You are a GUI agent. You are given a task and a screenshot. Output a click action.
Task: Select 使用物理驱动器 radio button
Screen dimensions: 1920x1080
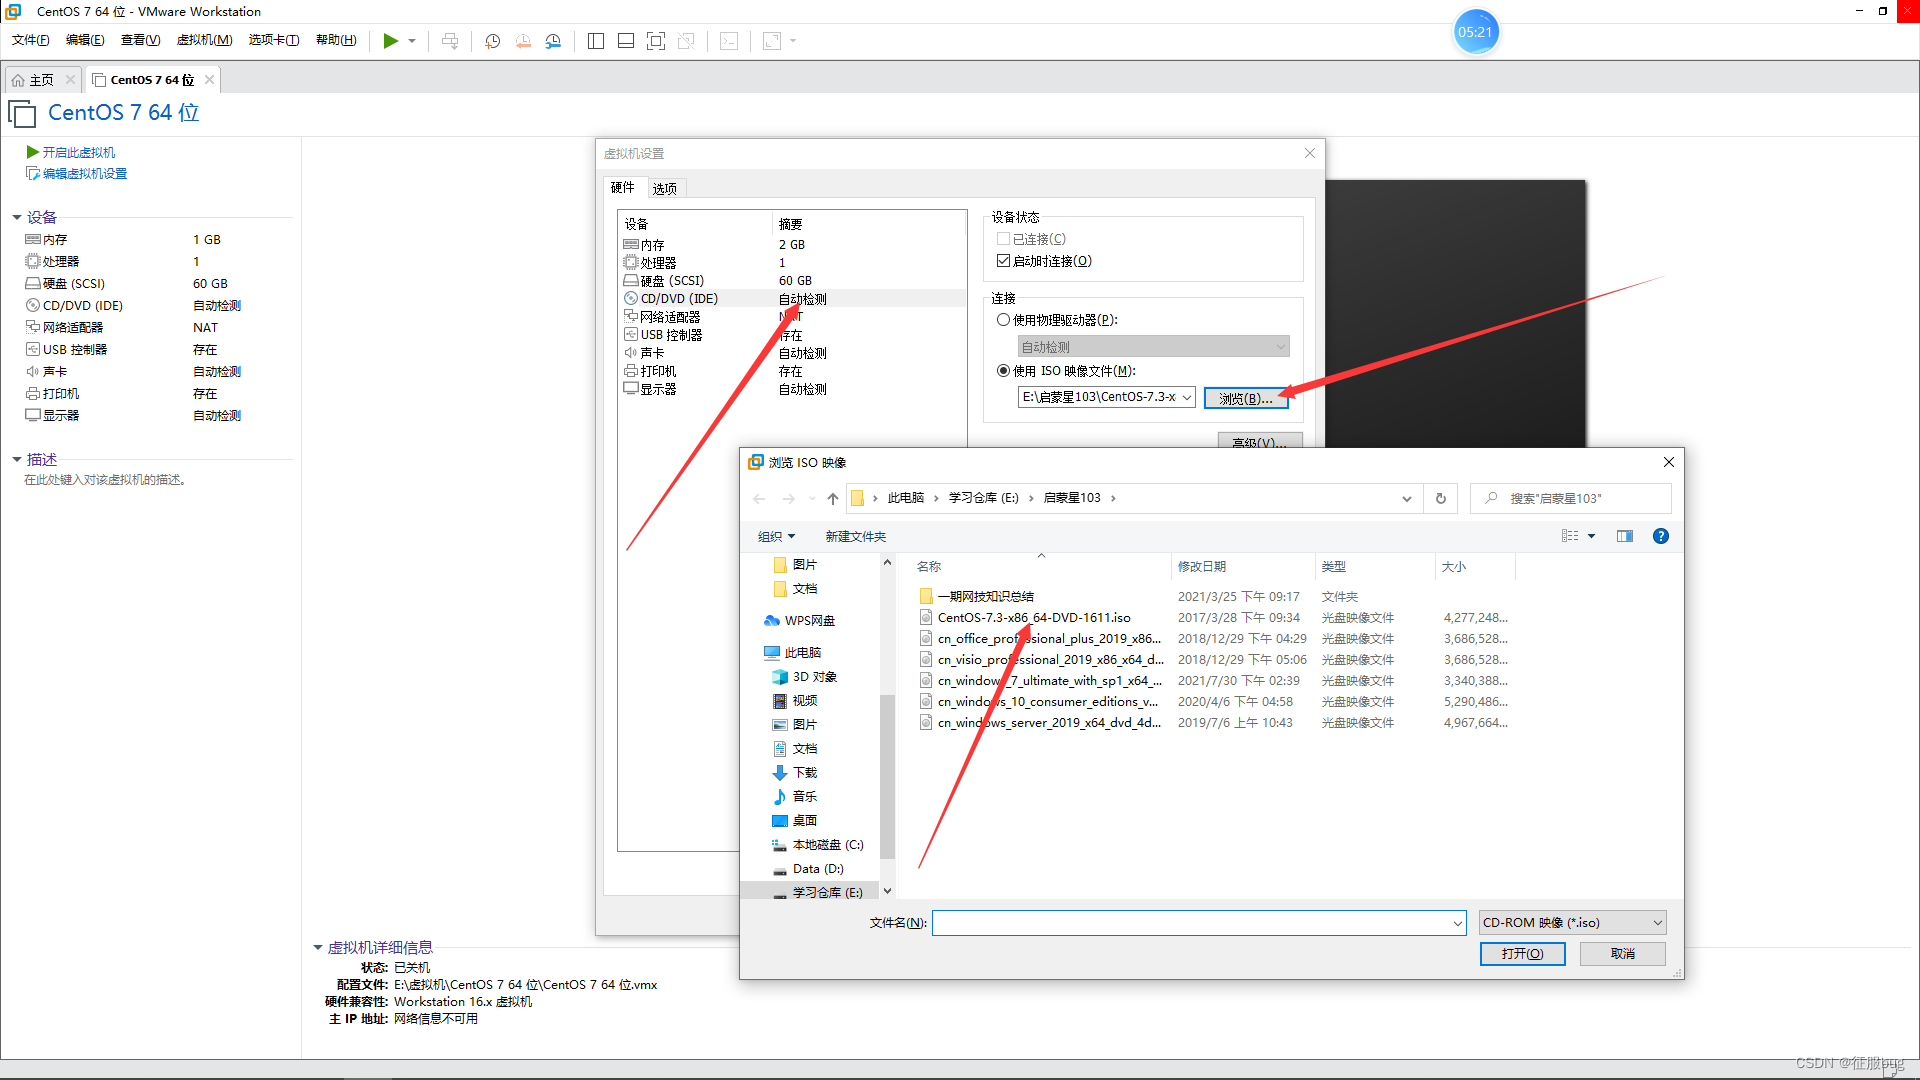point(1003,320)
